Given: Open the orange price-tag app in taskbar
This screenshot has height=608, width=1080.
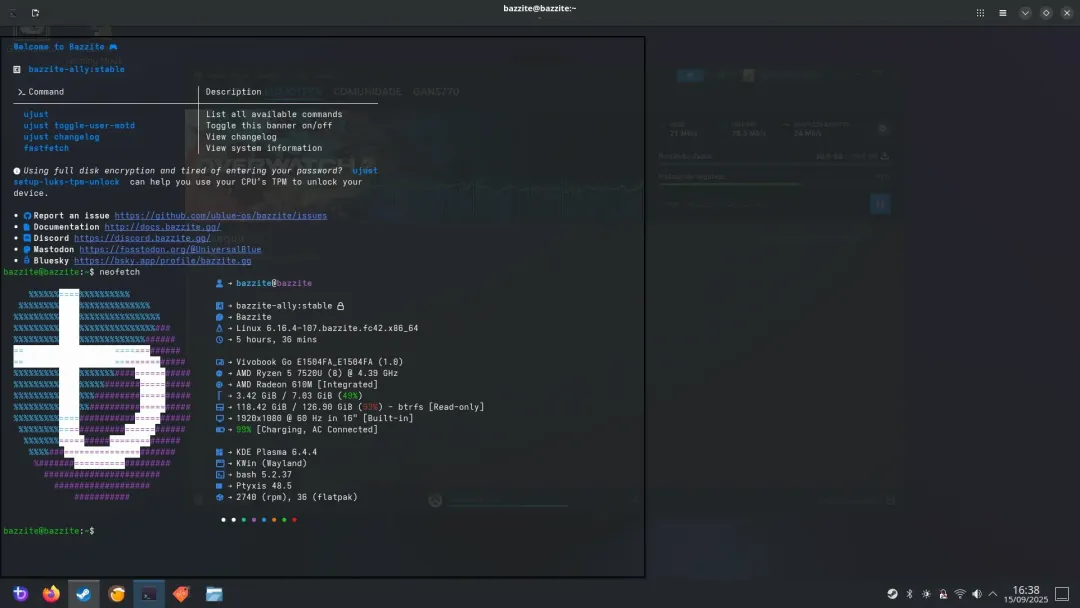Looking at the screenshot, I should [x=181, y=594].
